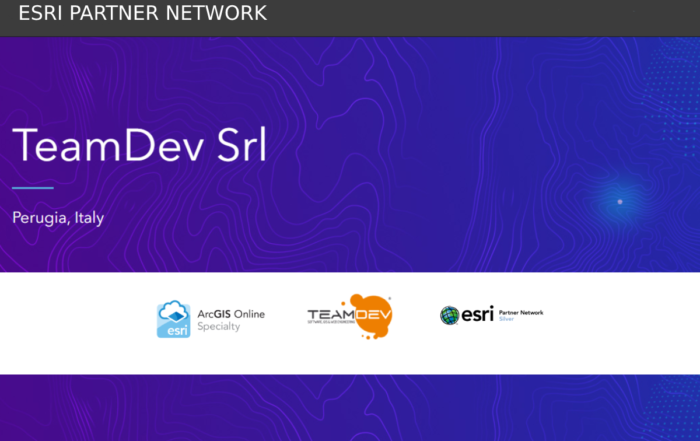700x441 pixels.
Task: Click the TeamDev Srl company heading
Action: coord(139,145)
